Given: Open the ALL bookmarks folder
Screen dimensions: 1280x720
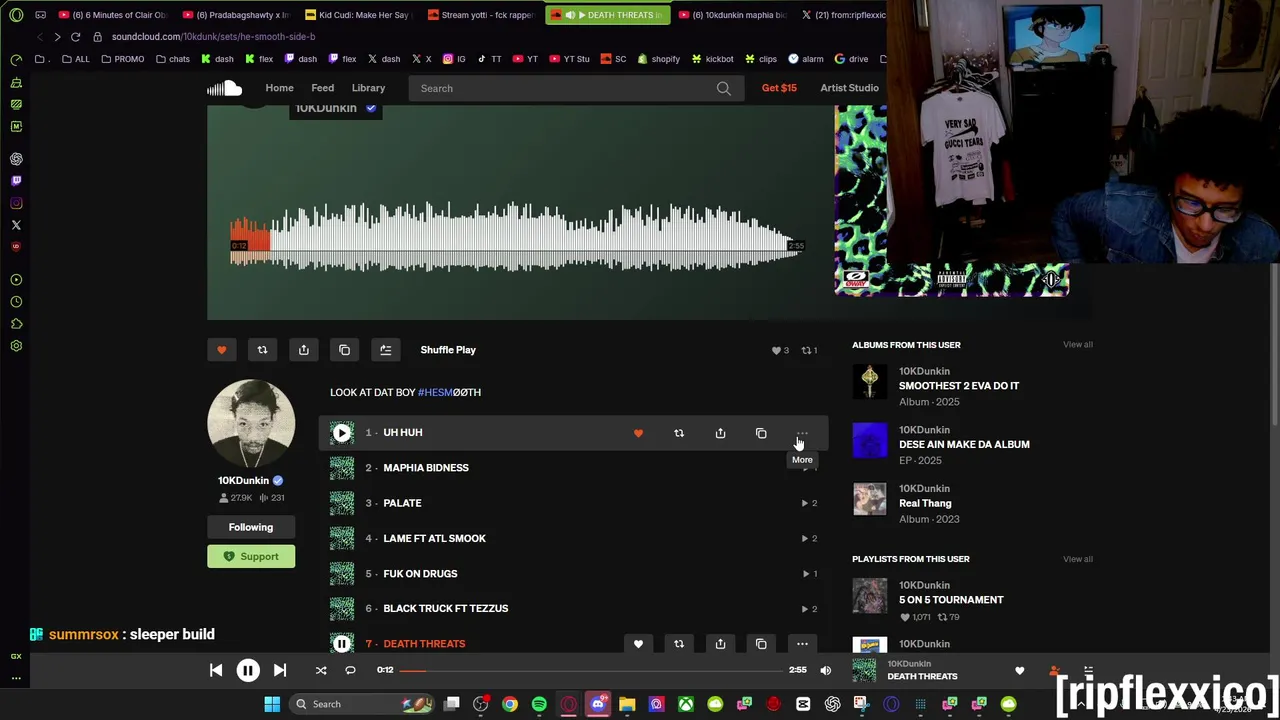Looking at the screenshot, I should 75,59.
